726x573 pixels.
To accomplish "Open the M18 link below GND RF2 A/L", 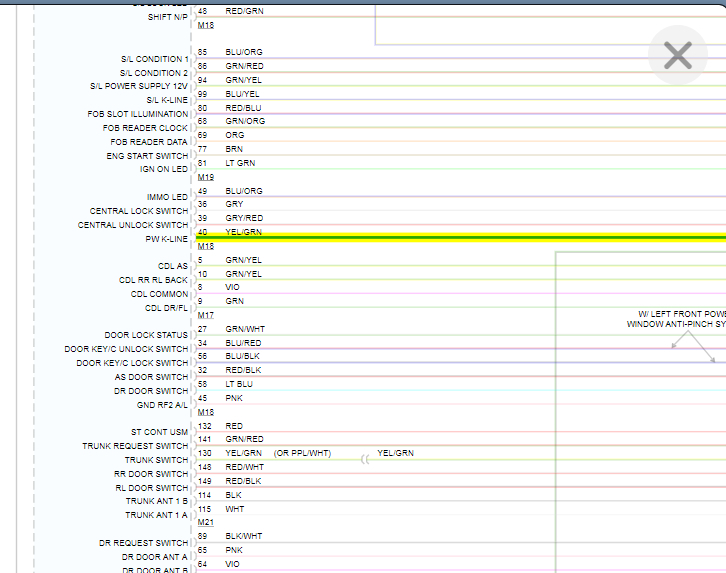I will pyautogui.click(x=206, y=412).
